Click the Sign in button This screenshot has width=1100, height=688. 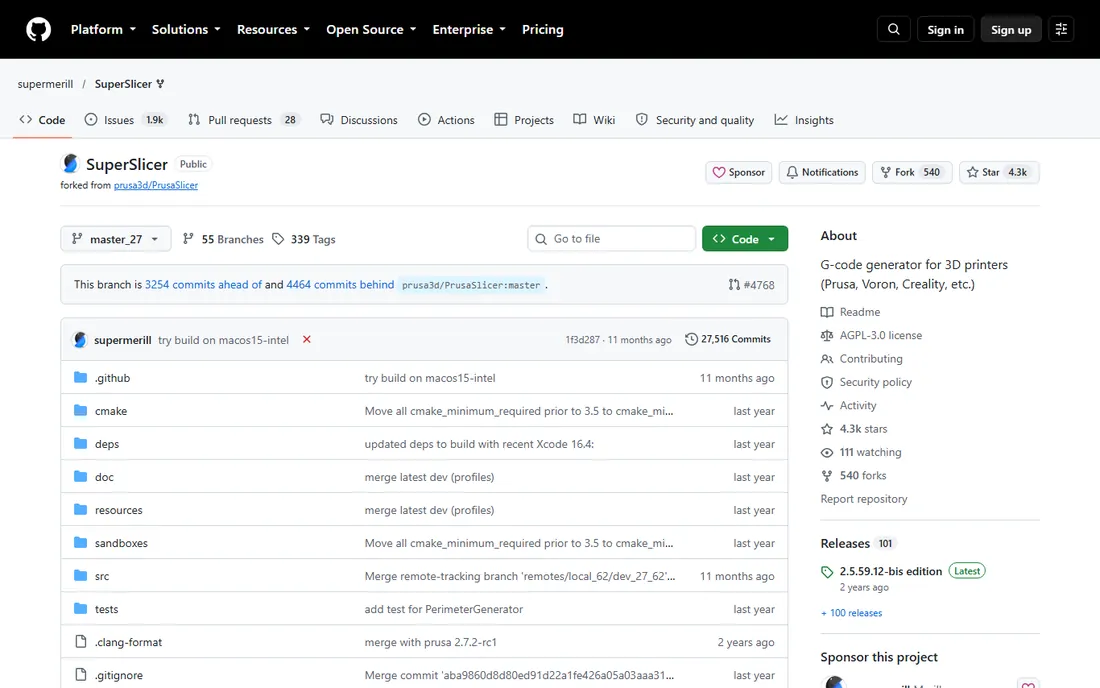point(945,29)
